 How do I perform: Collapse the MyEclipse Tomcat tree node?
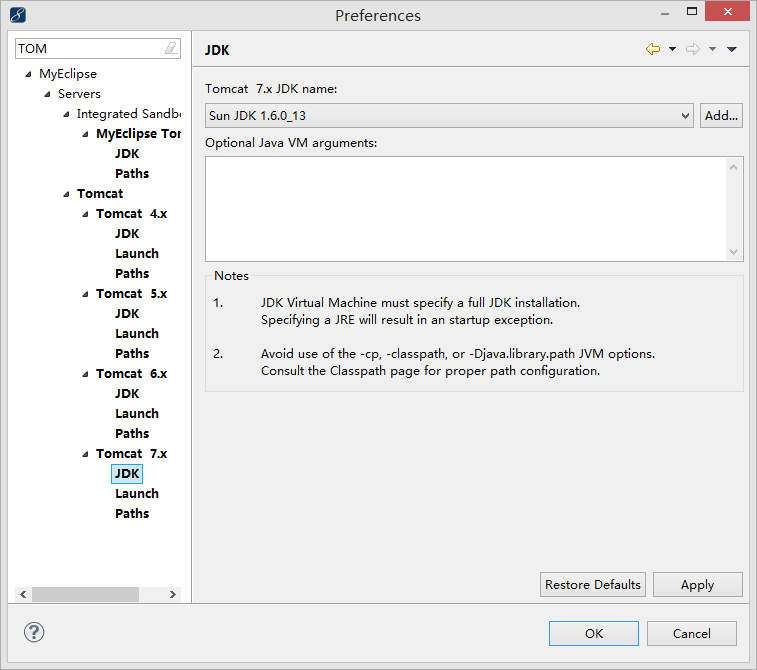[85, 134]
